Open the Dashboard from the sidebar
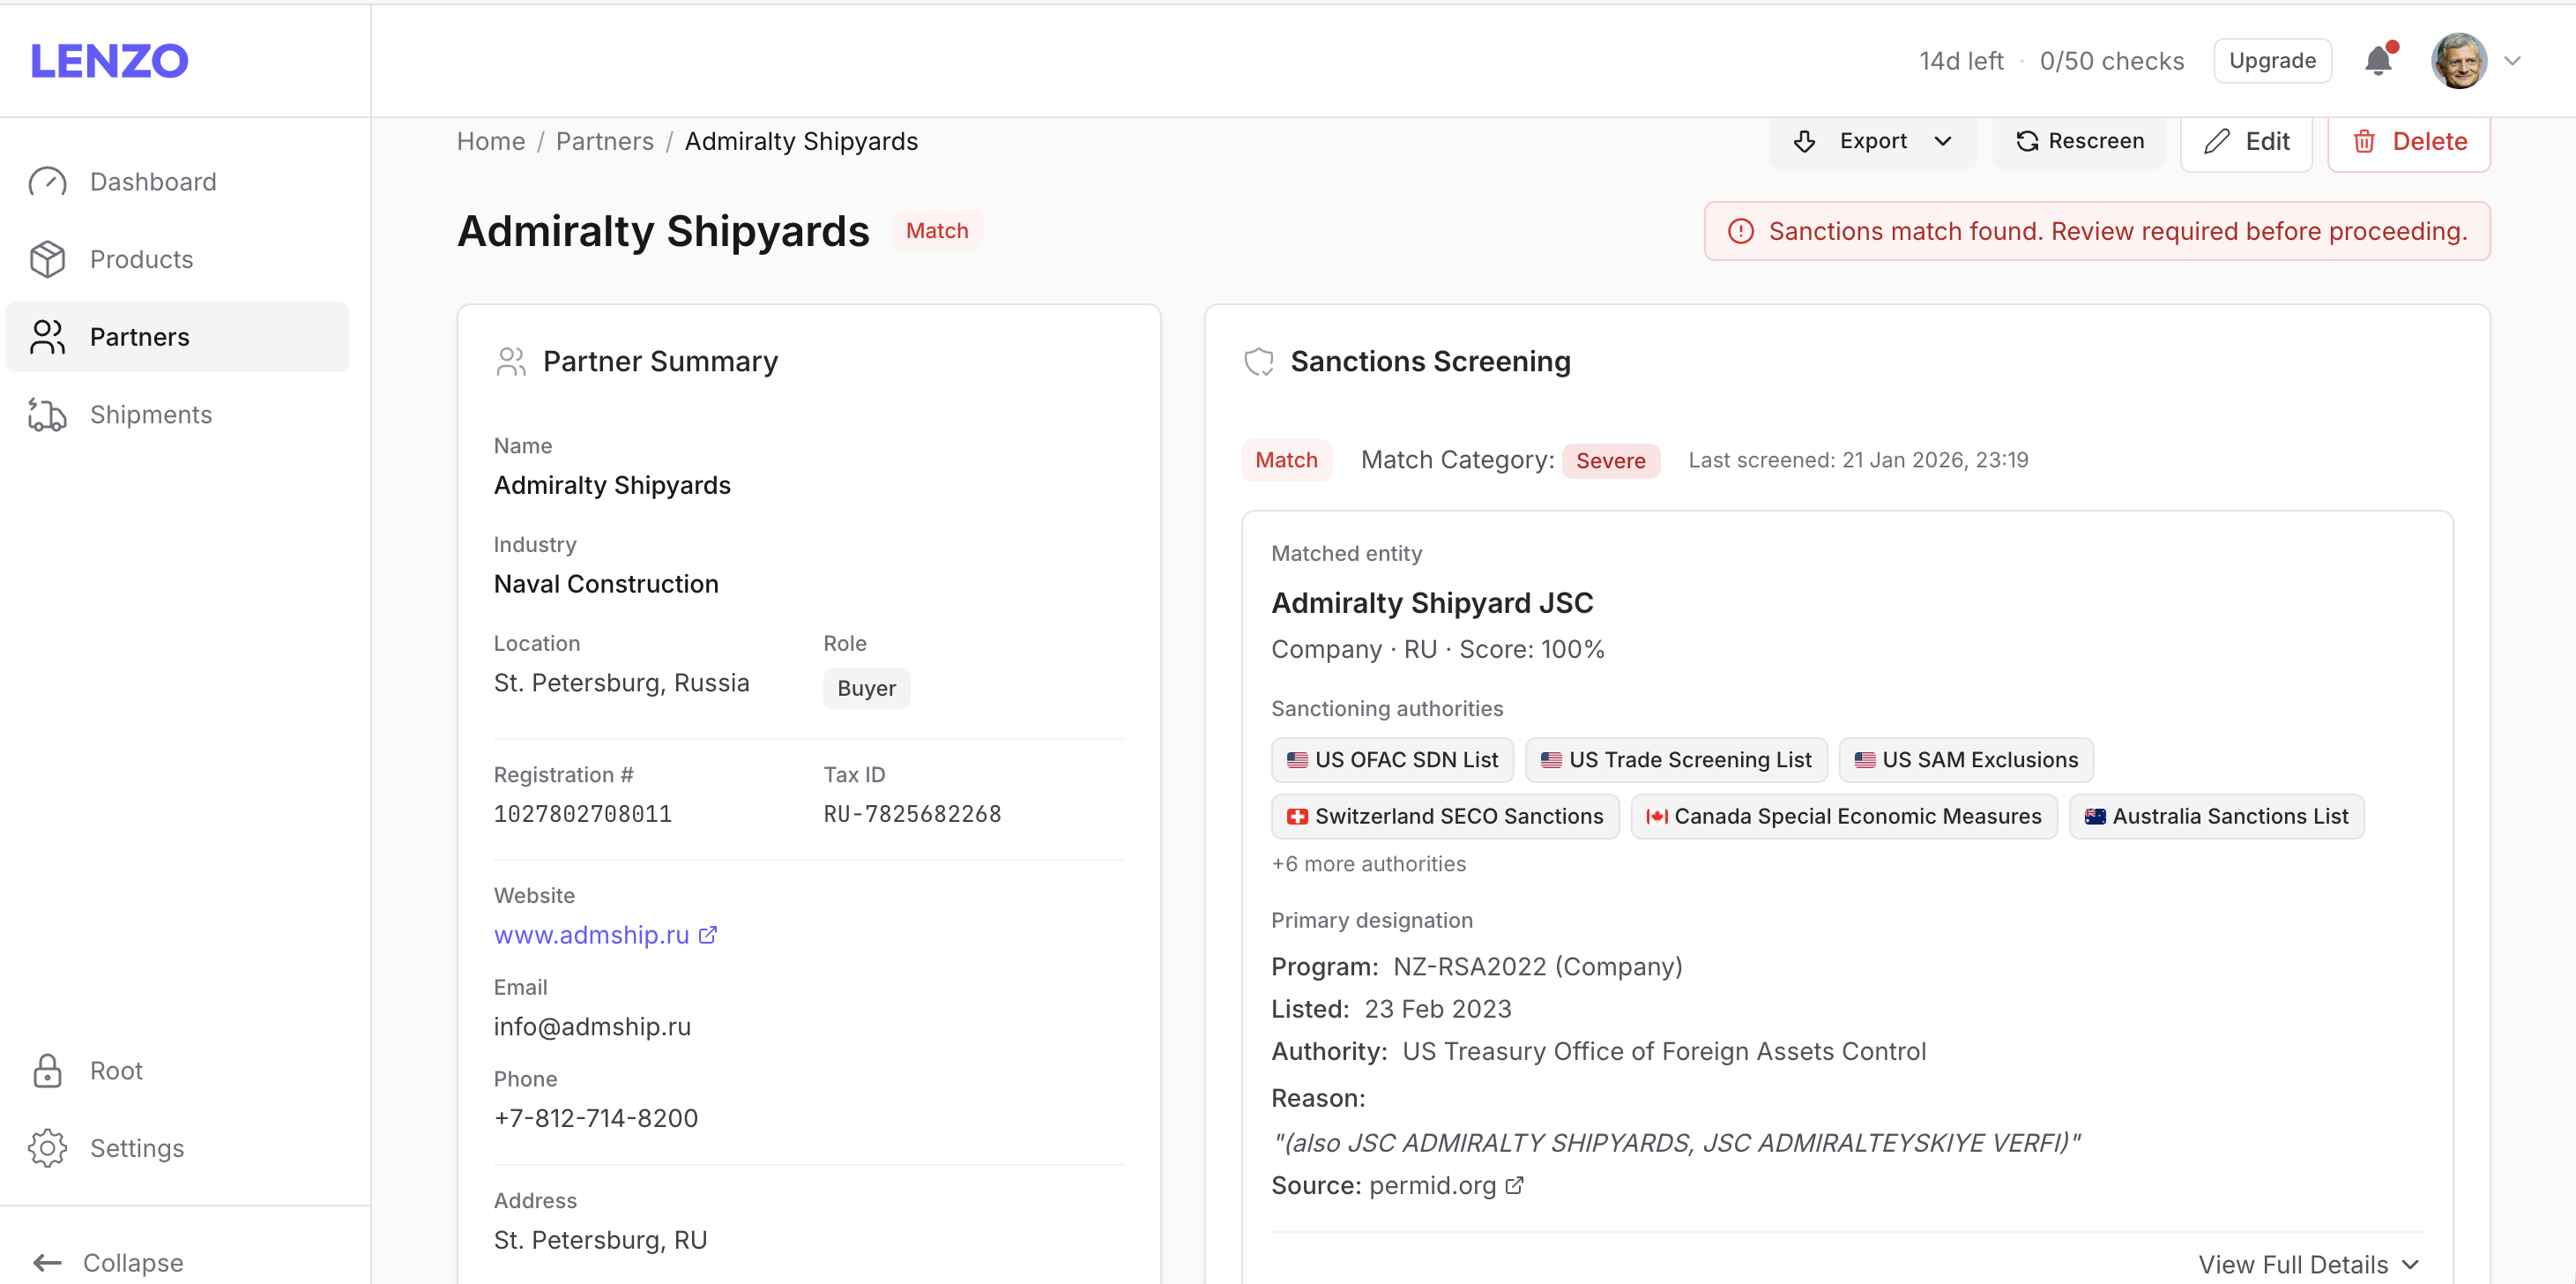 [48, 181]
